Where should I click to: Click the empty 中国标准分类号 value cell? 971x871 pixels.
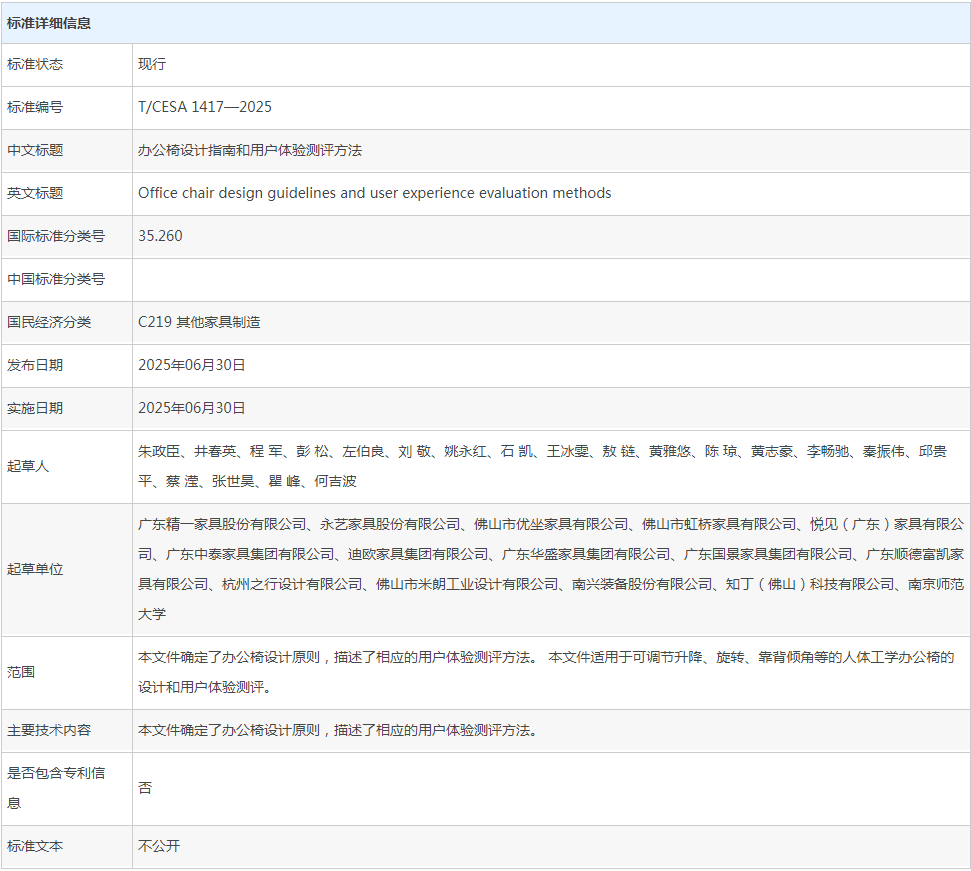[550, 279]
